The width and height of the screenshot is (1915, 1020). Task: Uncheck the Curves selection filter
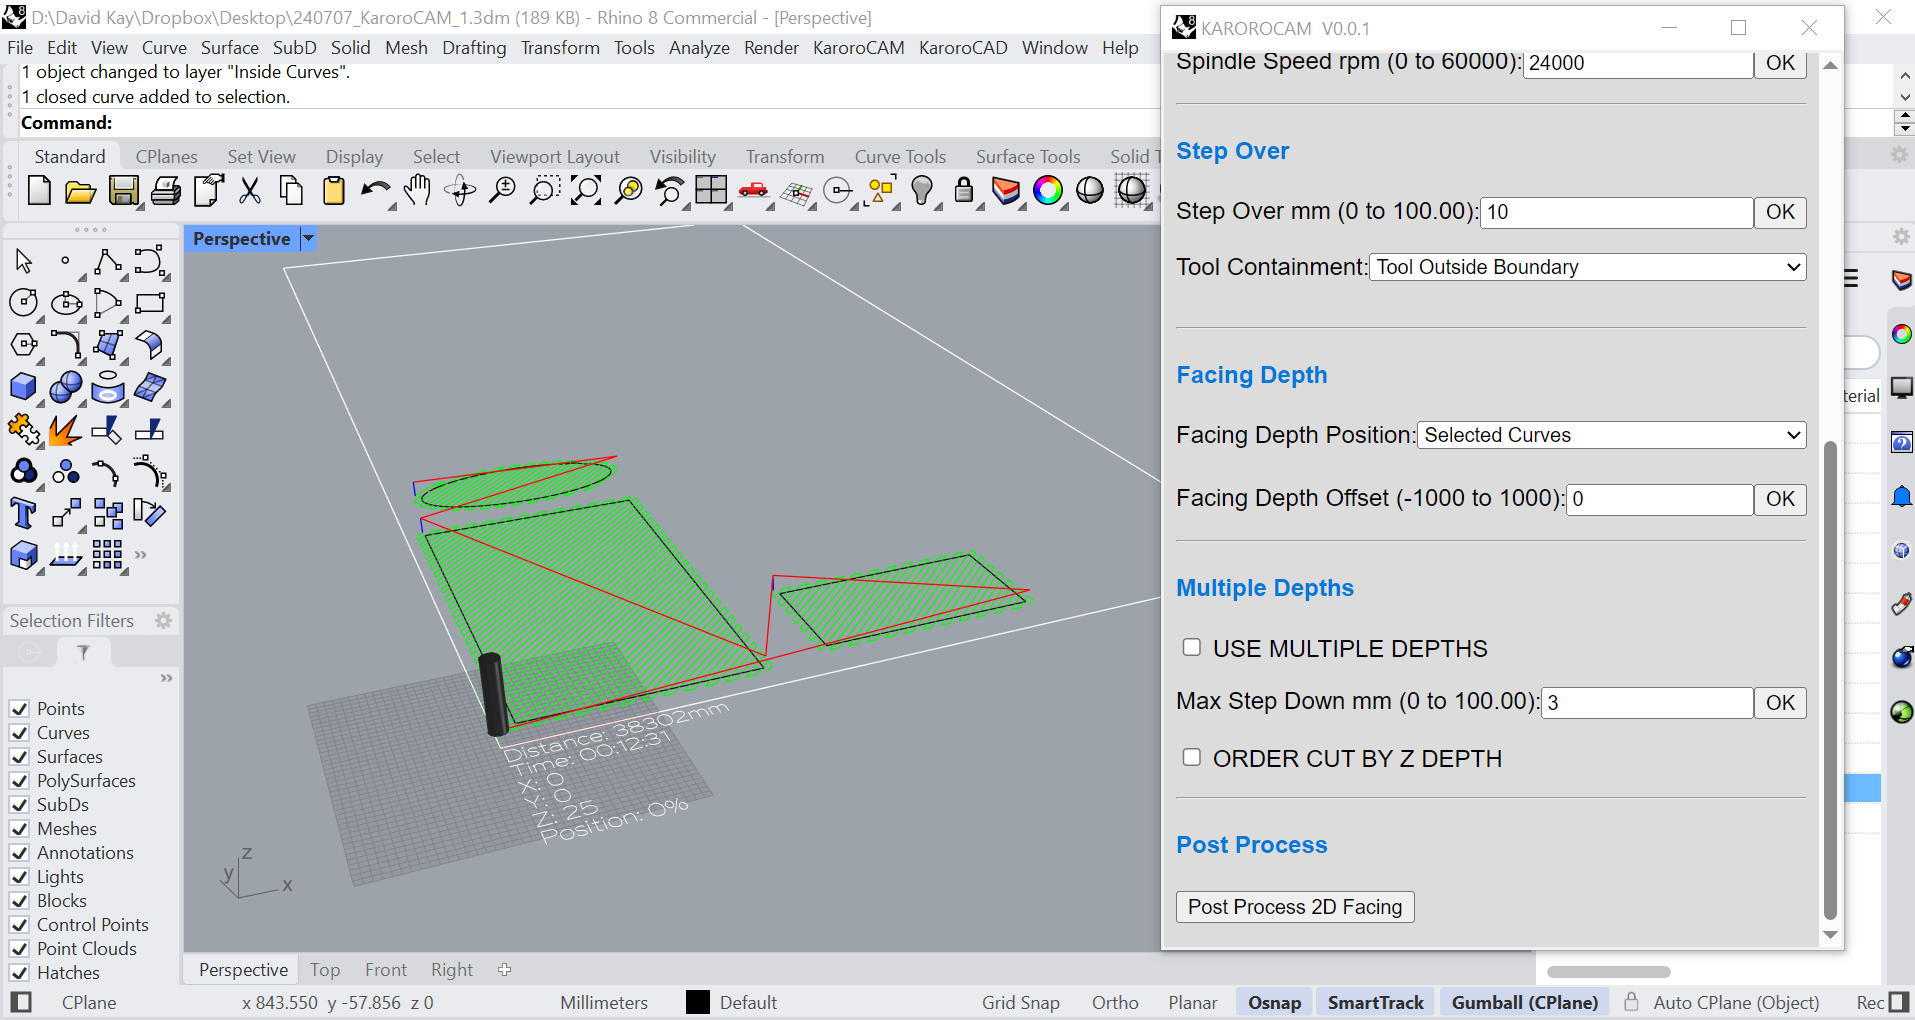click(19, 733)
